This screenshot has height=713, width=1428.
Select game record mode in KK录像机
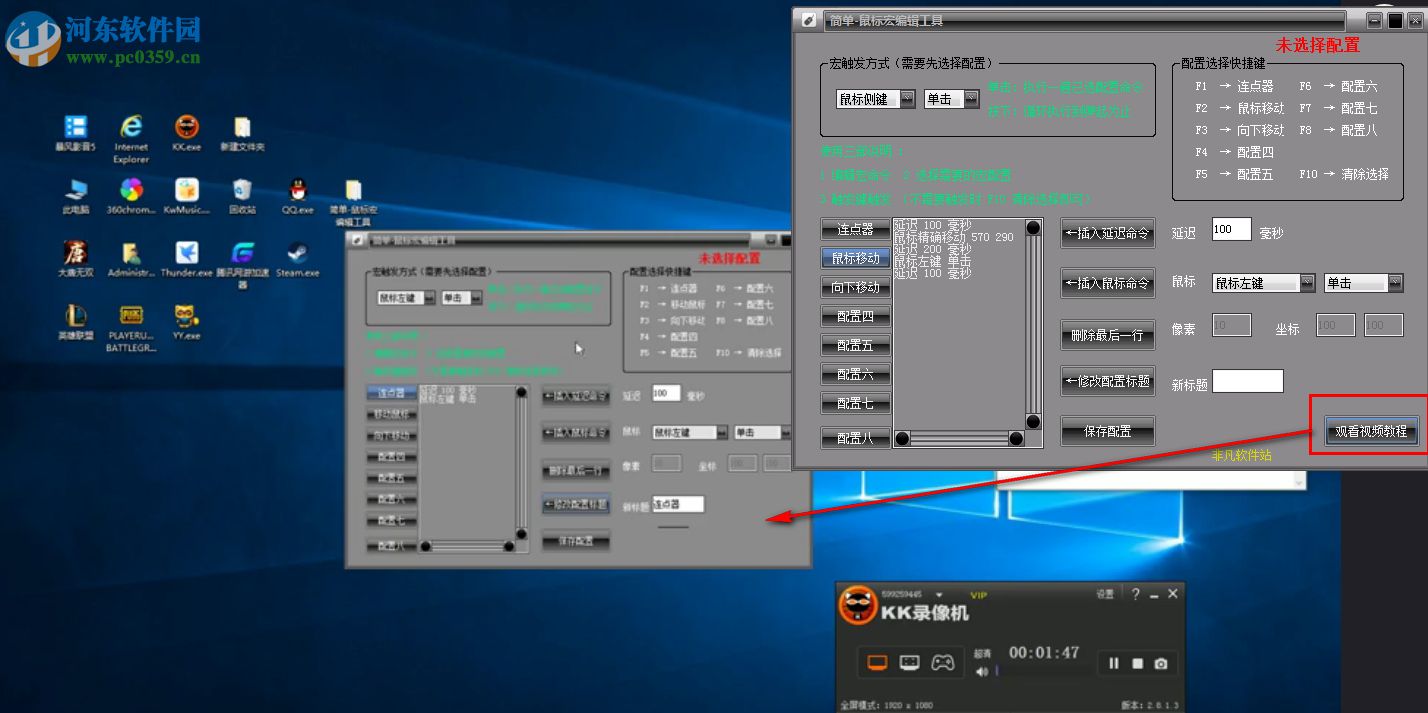(942, 662)
